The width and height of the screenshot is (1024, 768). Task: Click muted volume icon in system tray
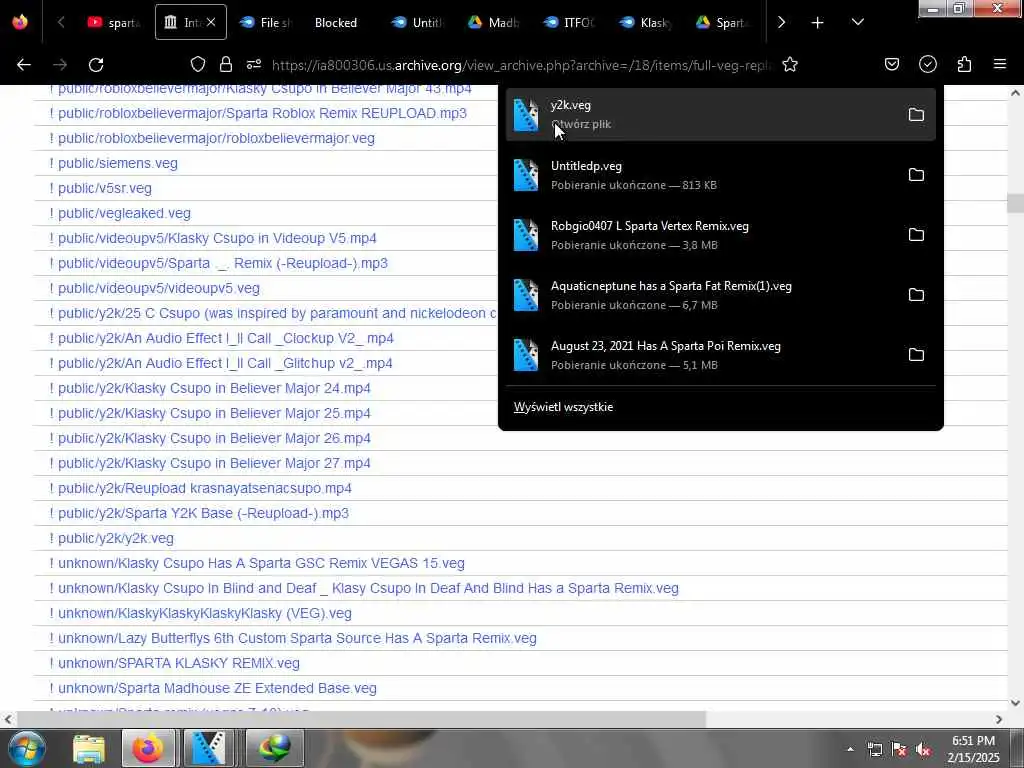[x=923, y=750]
